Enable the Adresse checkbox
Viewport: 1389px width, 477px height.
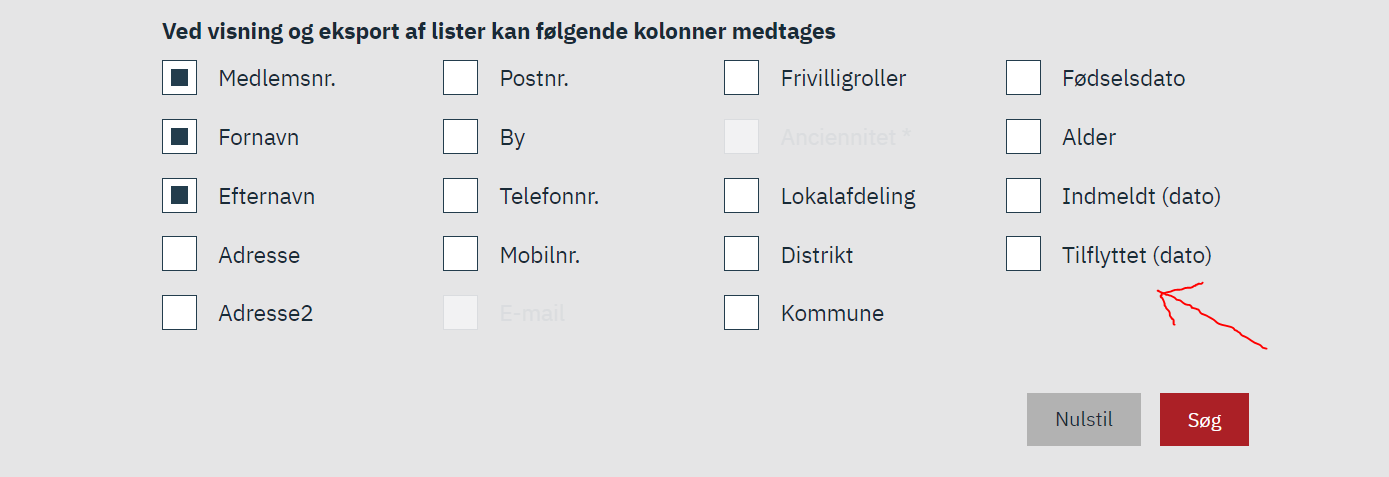(x=179, y=255)
